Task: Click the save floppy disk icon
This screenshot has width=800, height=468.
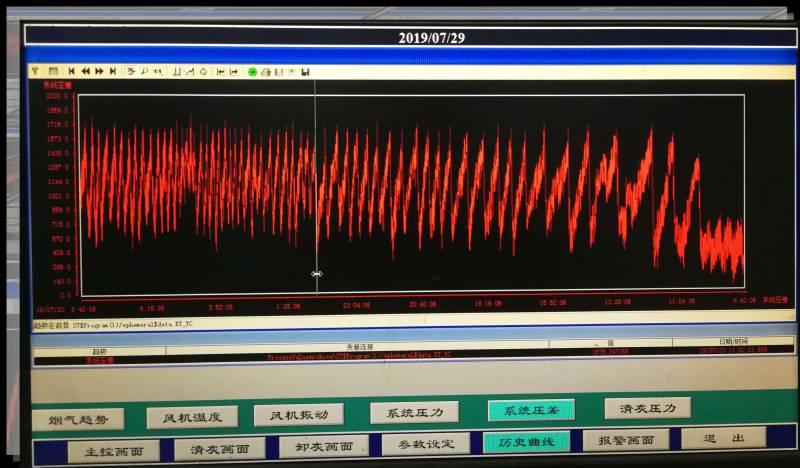Action: [x=305, y=72]
